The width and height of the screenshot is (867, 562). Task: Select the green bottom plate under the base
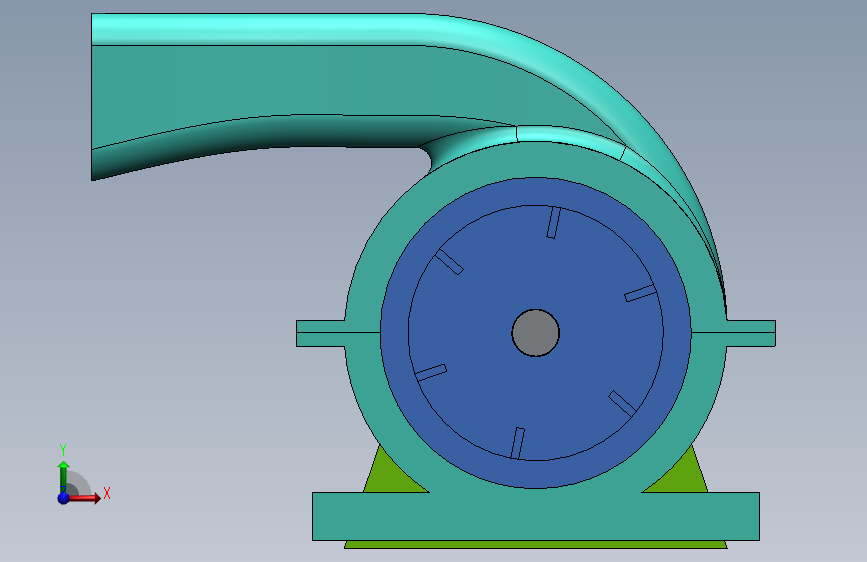(535, 545)
